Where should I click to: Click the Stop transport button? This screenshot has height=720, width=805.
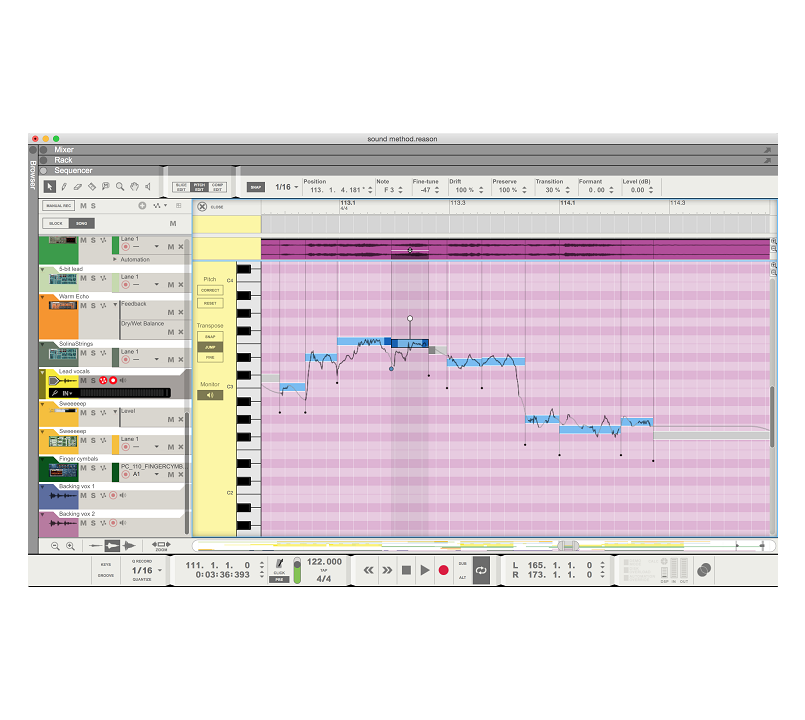[x=406, y=570]
